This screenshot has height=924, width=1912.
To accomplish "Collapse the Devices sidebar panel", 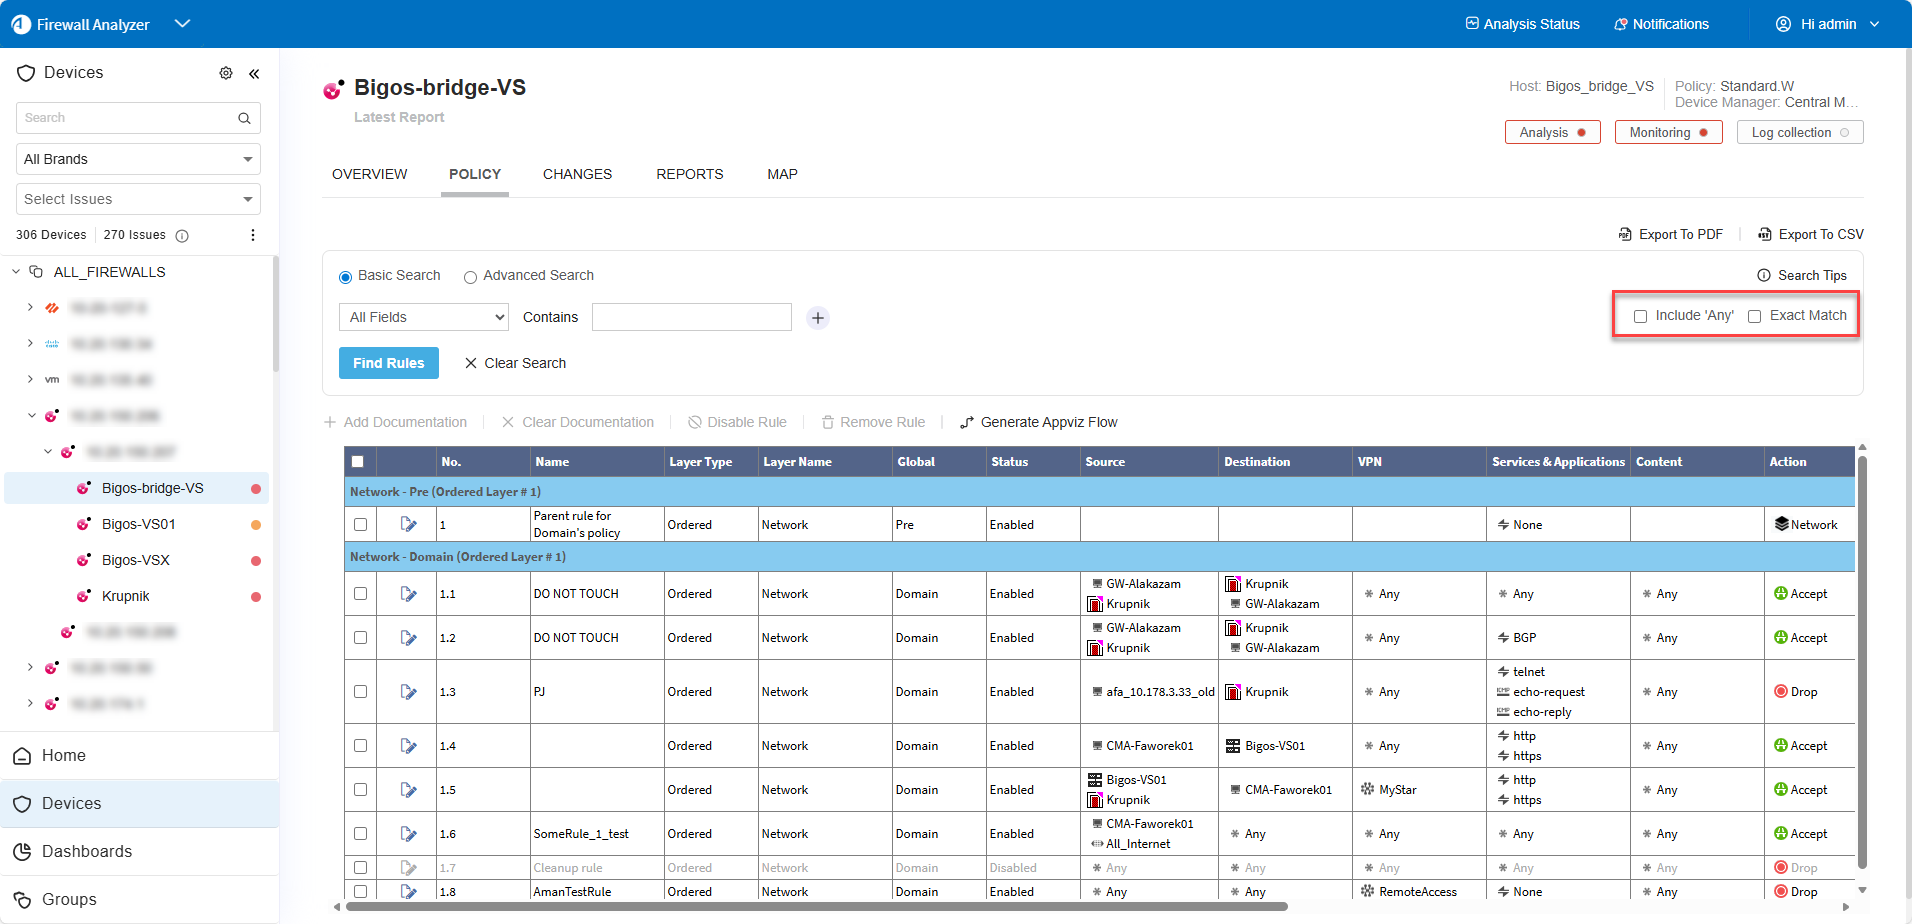I will tap(254, 73).
